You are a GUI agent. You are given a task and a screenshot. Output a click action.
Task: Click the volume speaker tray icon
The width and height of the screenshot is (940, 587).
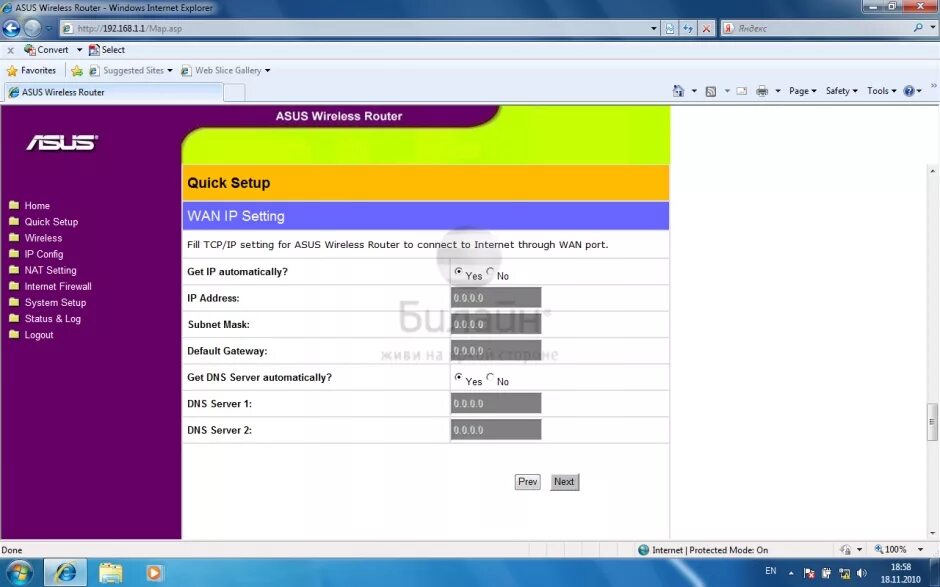tap(862, 573)
